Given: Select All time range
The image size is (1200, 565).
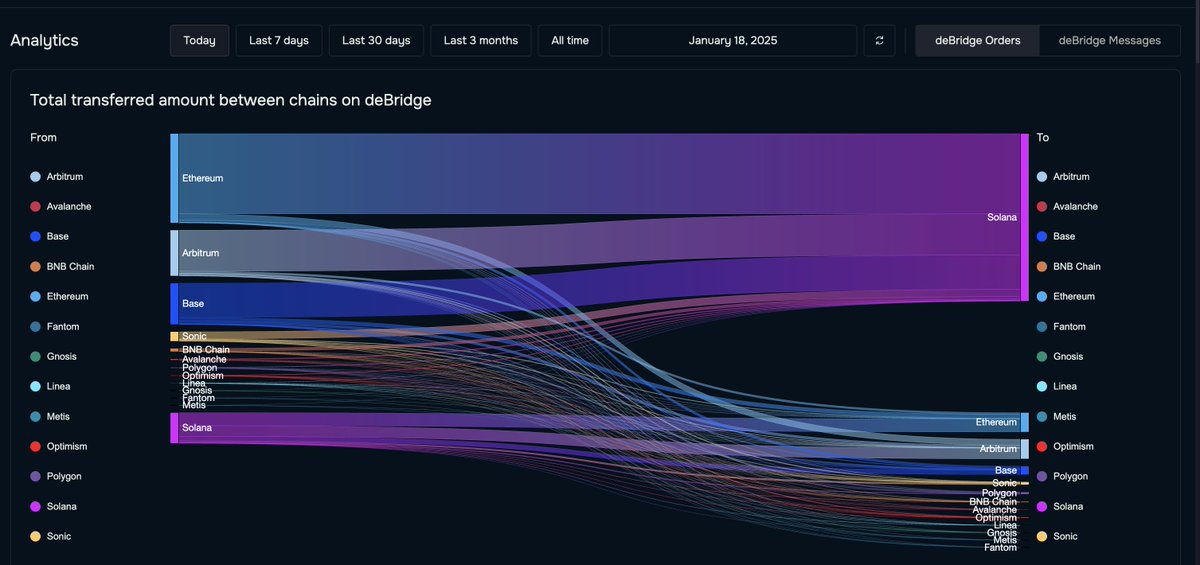Looking at the screenshot, I should (570, 41).
